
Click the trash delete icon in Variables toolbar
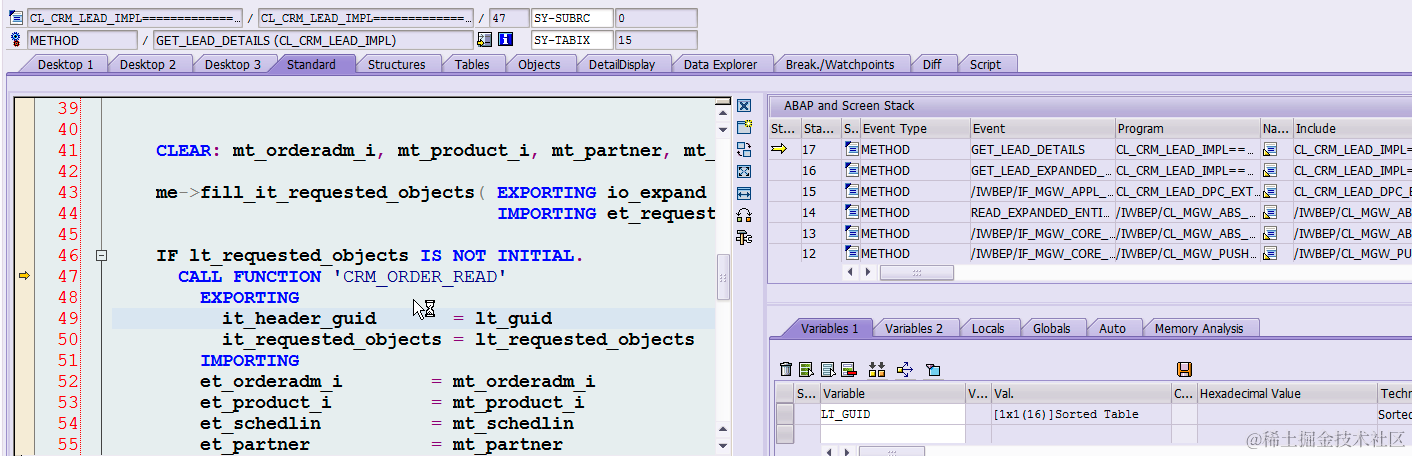pos(786,370)
